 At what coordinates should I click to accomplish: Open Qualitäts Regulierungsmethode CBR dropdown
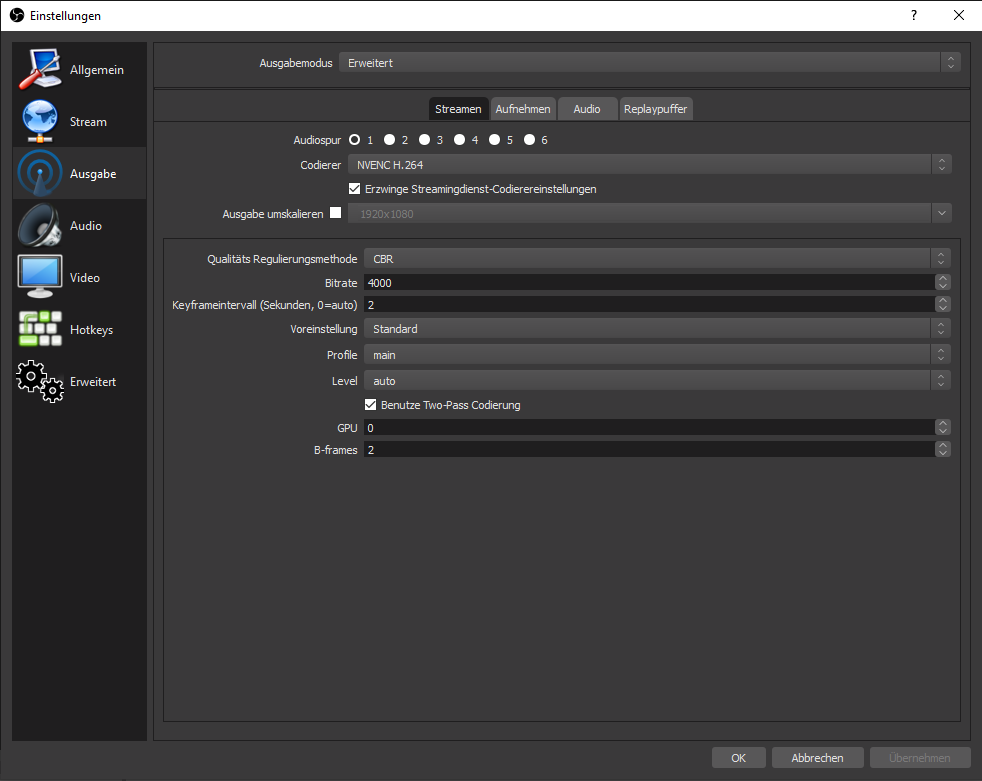click(656, 259)
